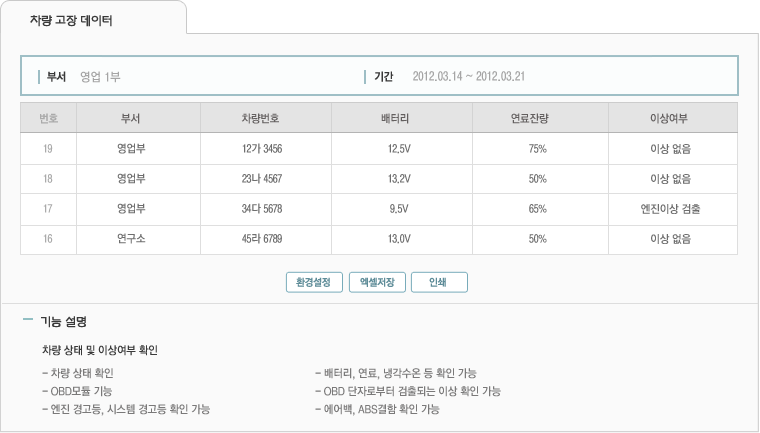
Task: Click battery value 12.5V
Action: pos(399,149)
